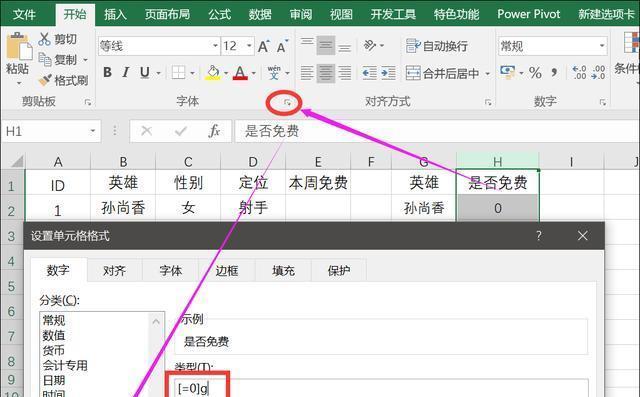The image size is (640, 397).
Task: Click the insert function fx button
Action: click(x=214, y=131)
